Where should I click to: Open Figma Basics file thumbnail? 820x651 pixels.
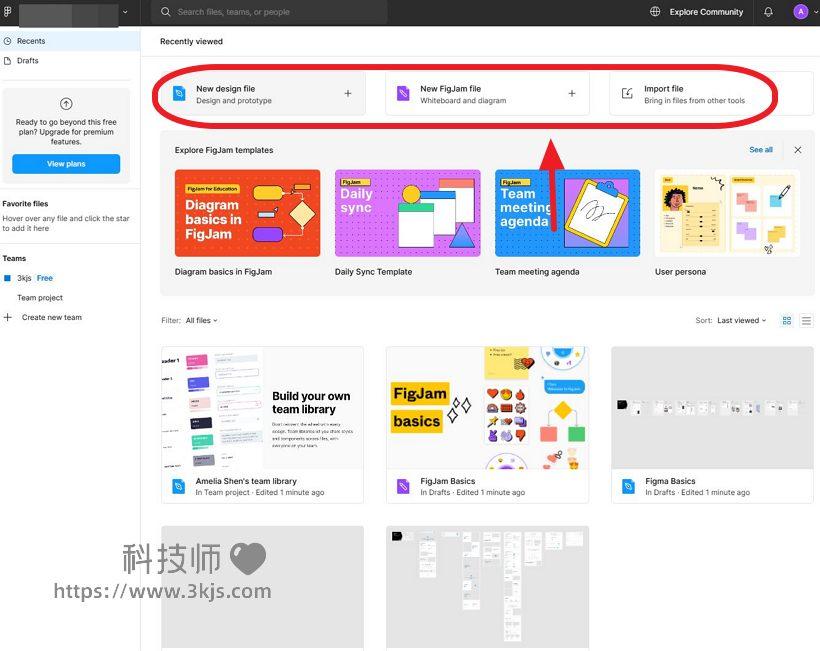click(x=712, y=408)
